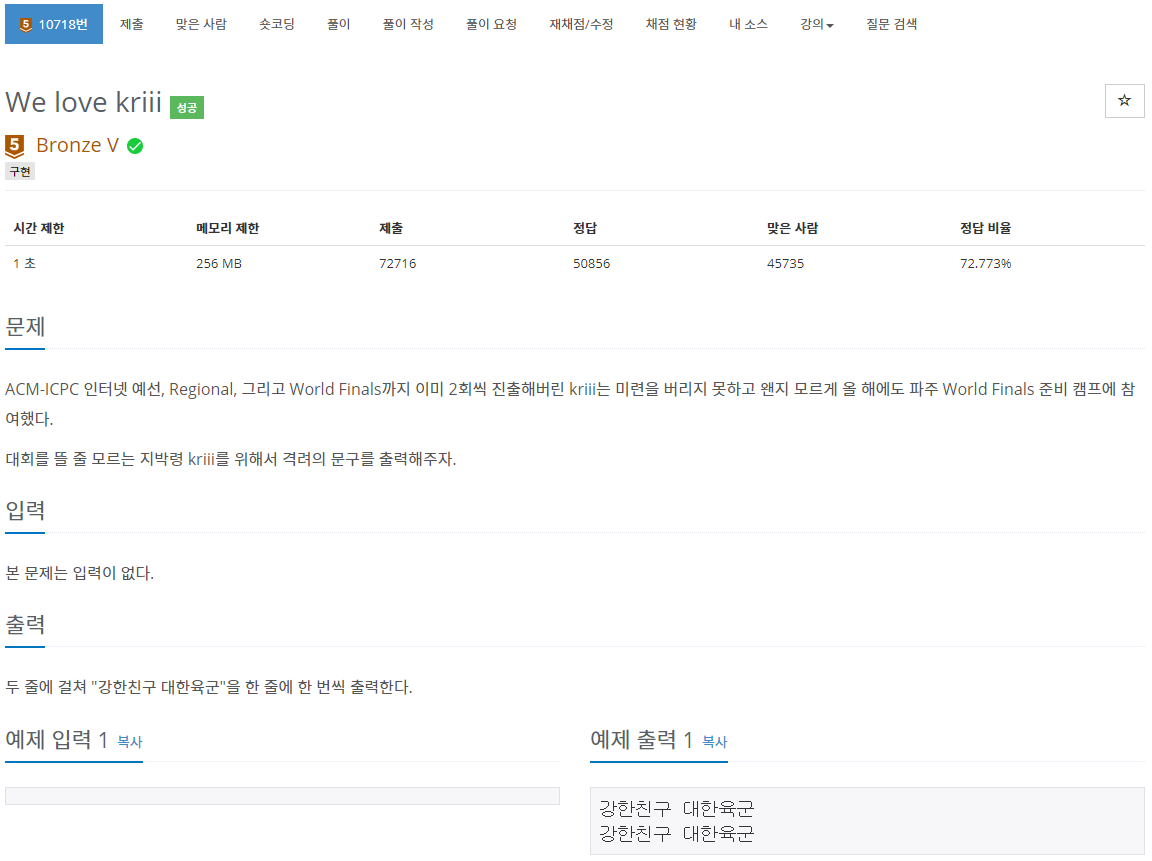Open the 내 소스 tab
This screenshot has width=1152, height=861.
click(749, 24)
